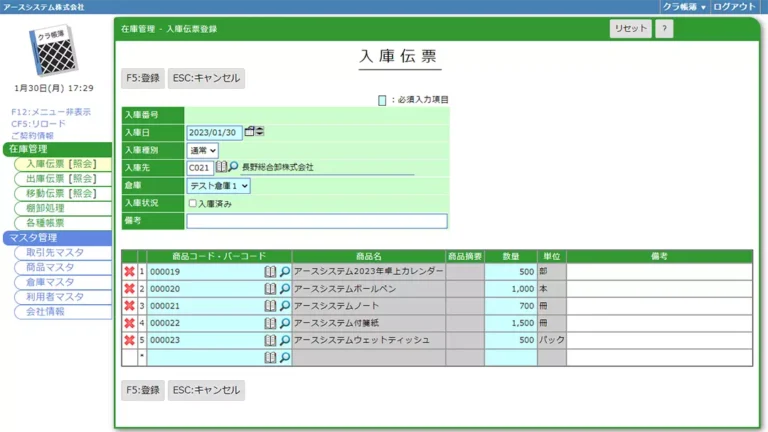Viewport: 768px width, 432px height.
Task: Select product name アースシステムボールペン
Action: click(x=345, y=288)
